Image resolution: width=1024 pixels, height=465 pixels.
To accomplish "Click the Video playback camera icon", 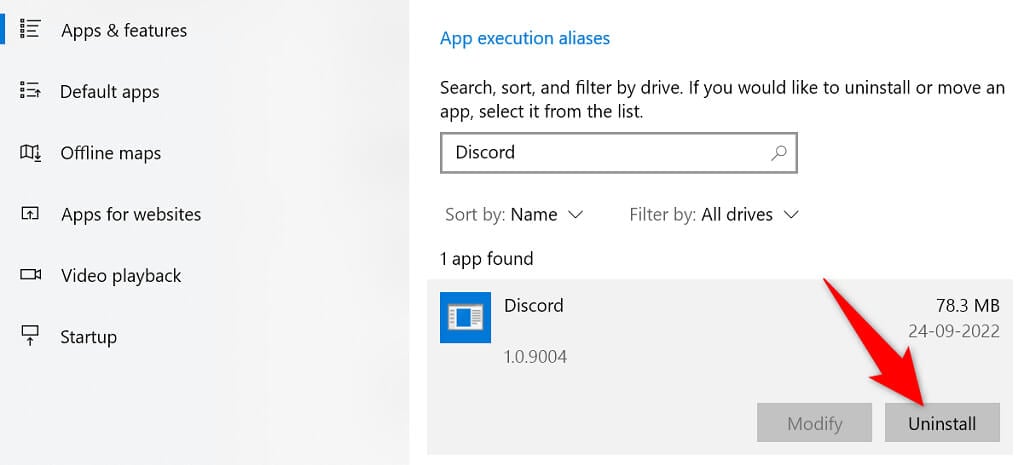I will (29, 275).
